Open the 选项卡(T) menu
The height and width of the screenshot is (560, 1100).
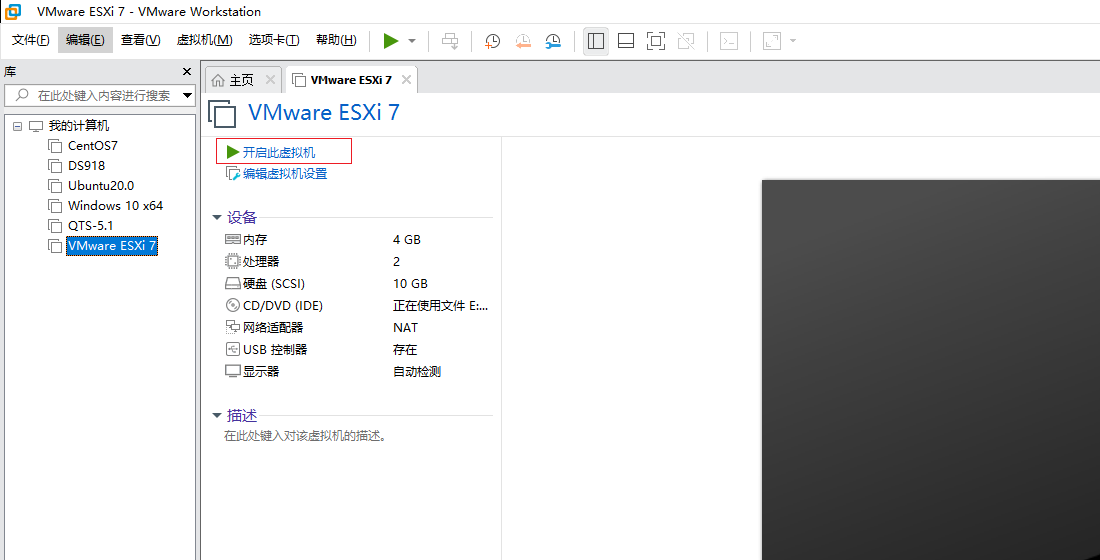(274, 40)
